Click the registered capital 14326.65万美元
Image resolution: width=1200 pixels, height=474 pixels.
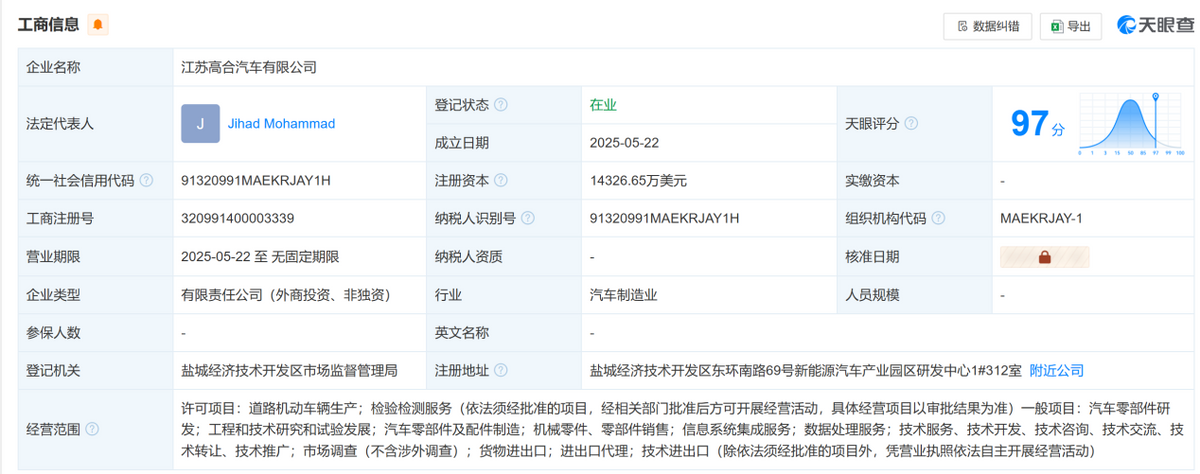click(639, 181)
